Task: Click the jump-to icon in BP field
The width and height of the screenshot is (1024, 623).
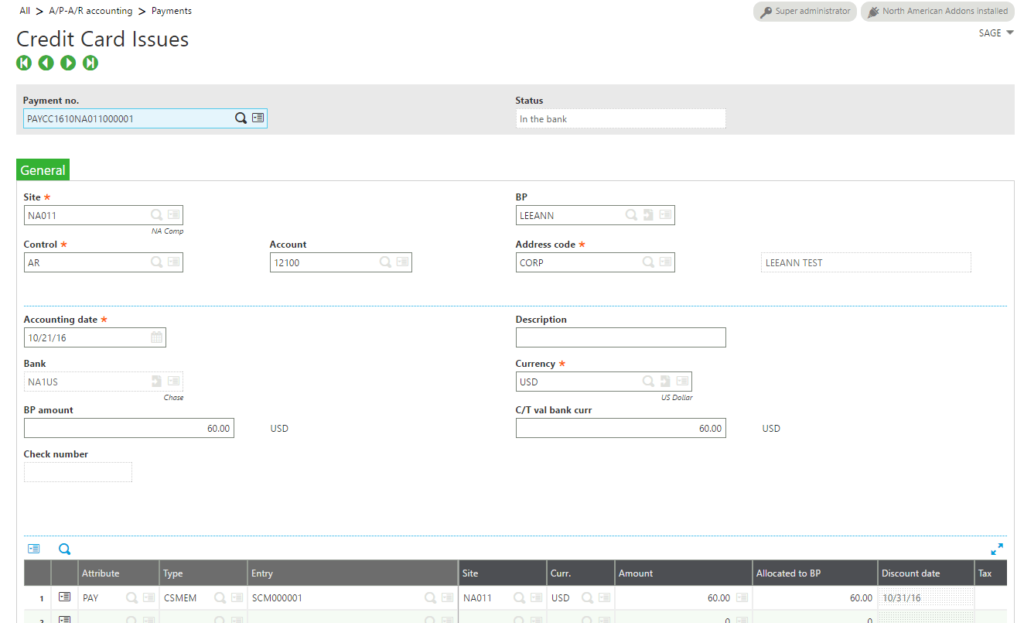Action: pos(648,215)
